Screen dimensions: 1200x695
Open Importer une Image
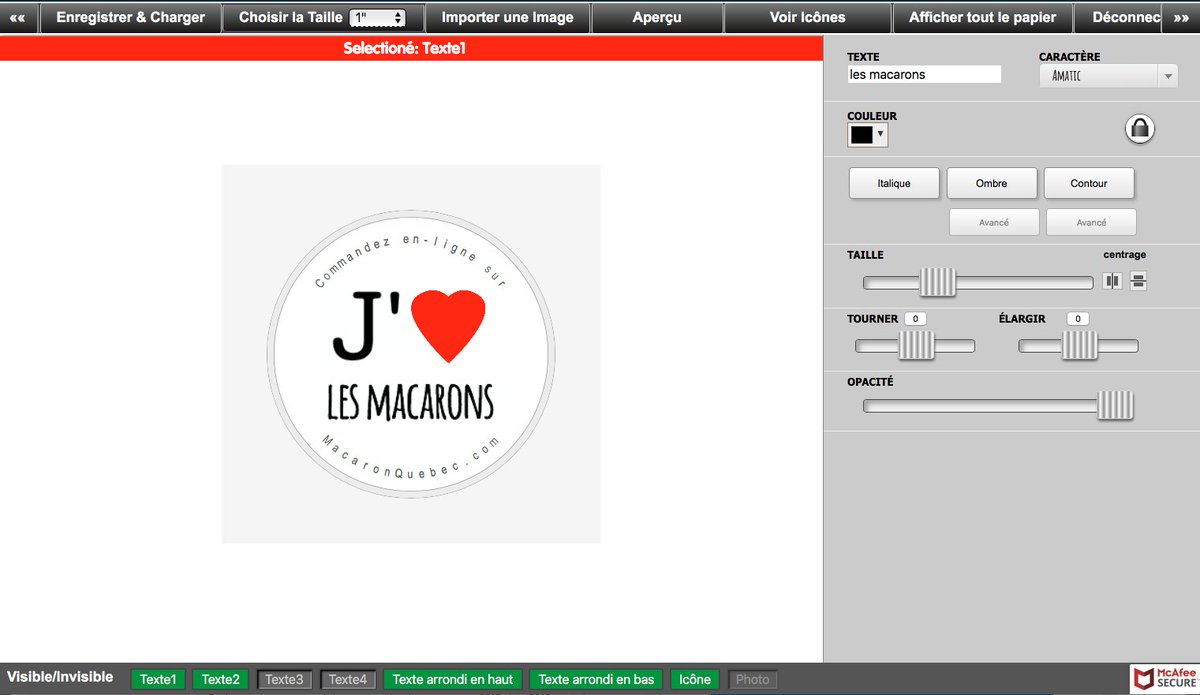click(x=508, y=17)
